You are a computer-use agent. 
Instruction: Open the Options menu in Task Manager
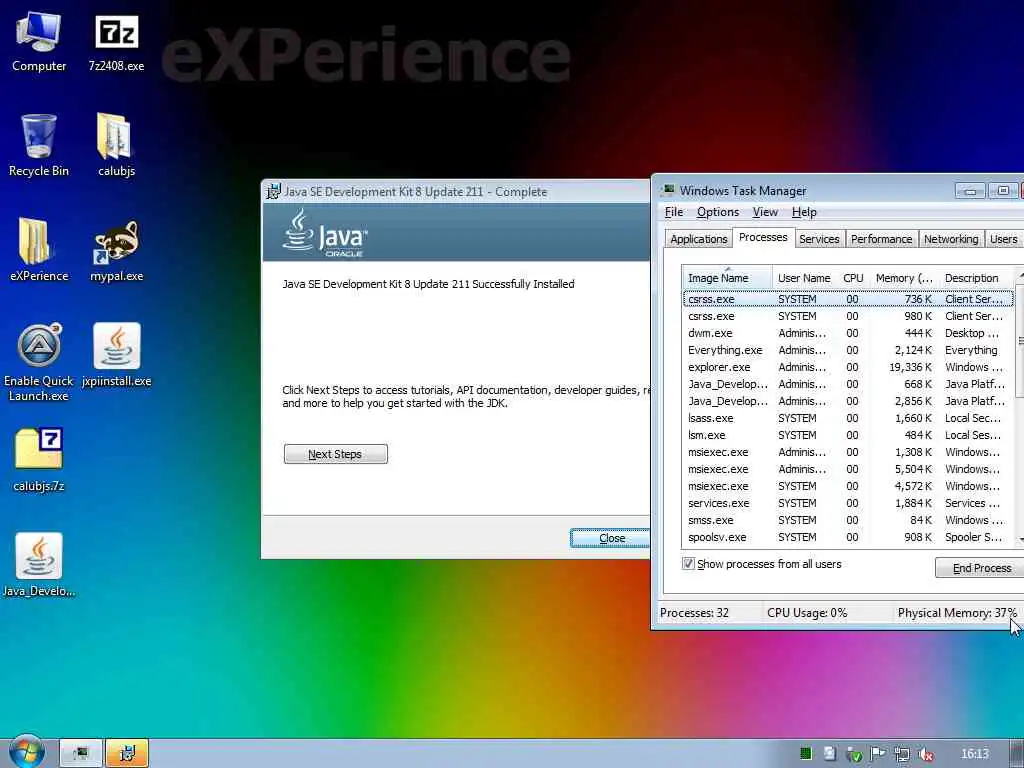718,212
